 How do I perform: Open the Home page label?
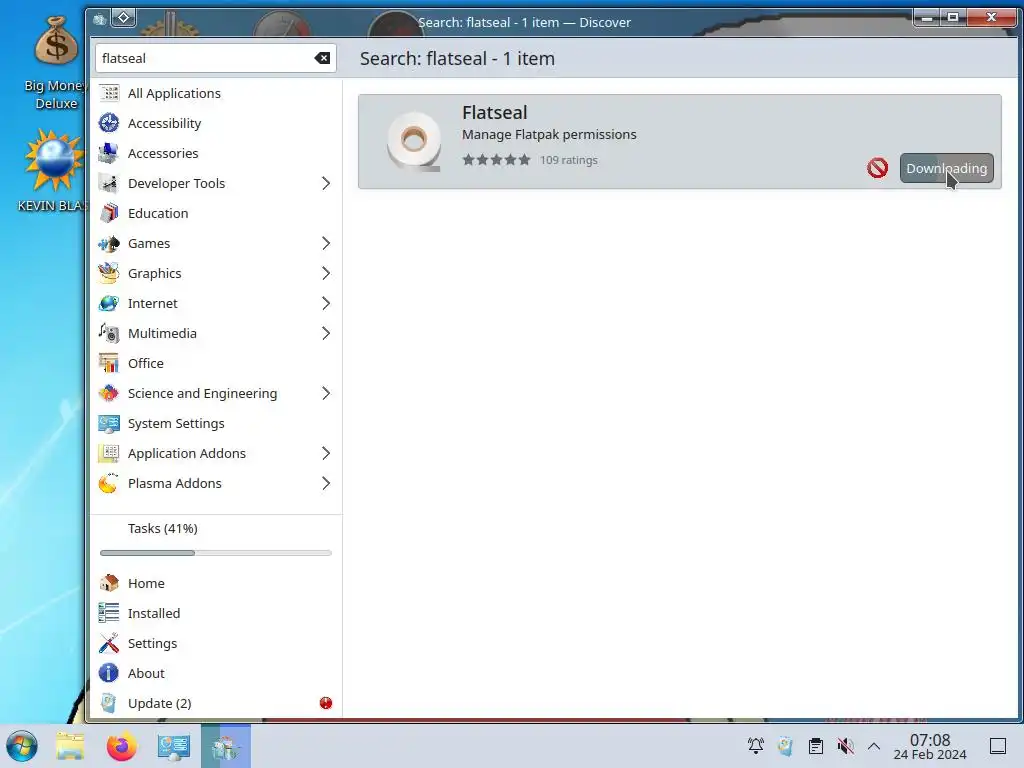pos(146,583)
